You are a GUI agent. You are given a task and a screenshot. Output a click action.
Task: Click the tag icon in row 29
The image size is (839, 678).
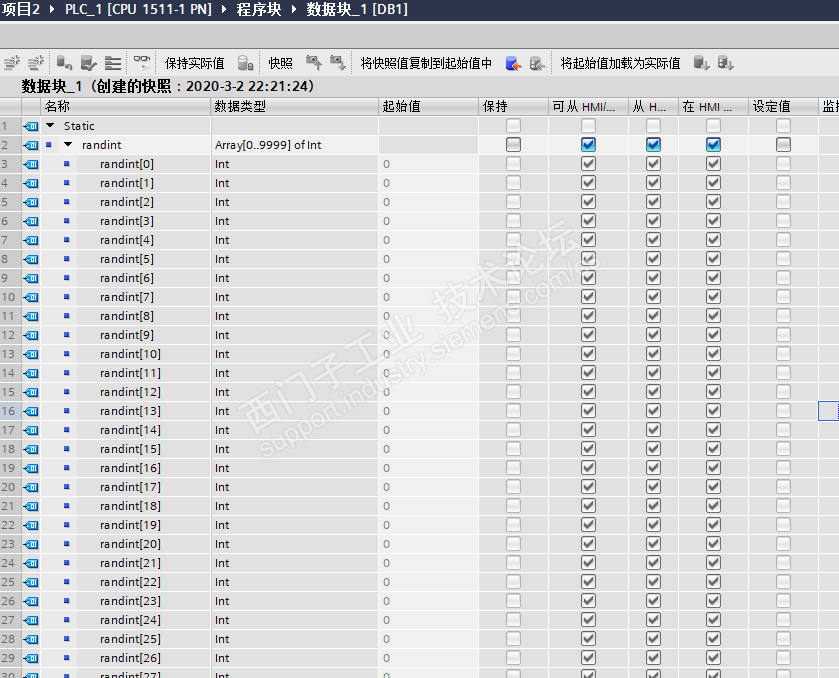(x=31, y=658)
